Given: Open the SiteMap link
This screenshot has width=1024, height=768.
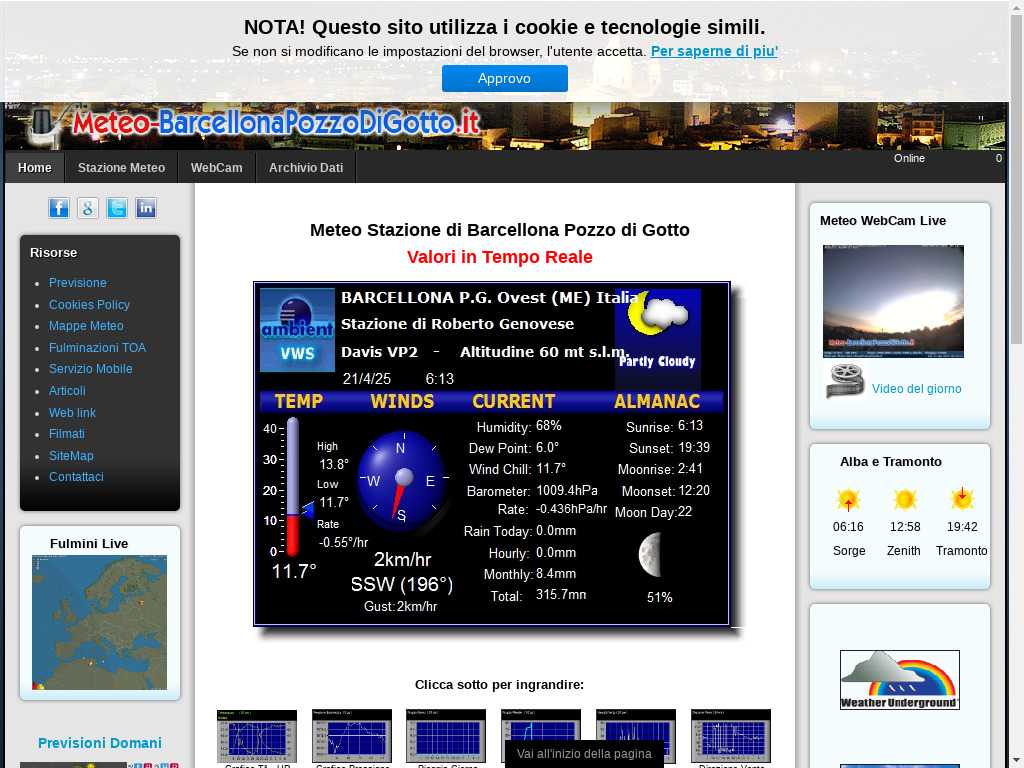Looking at the screenshot, I should pos(71,456).
